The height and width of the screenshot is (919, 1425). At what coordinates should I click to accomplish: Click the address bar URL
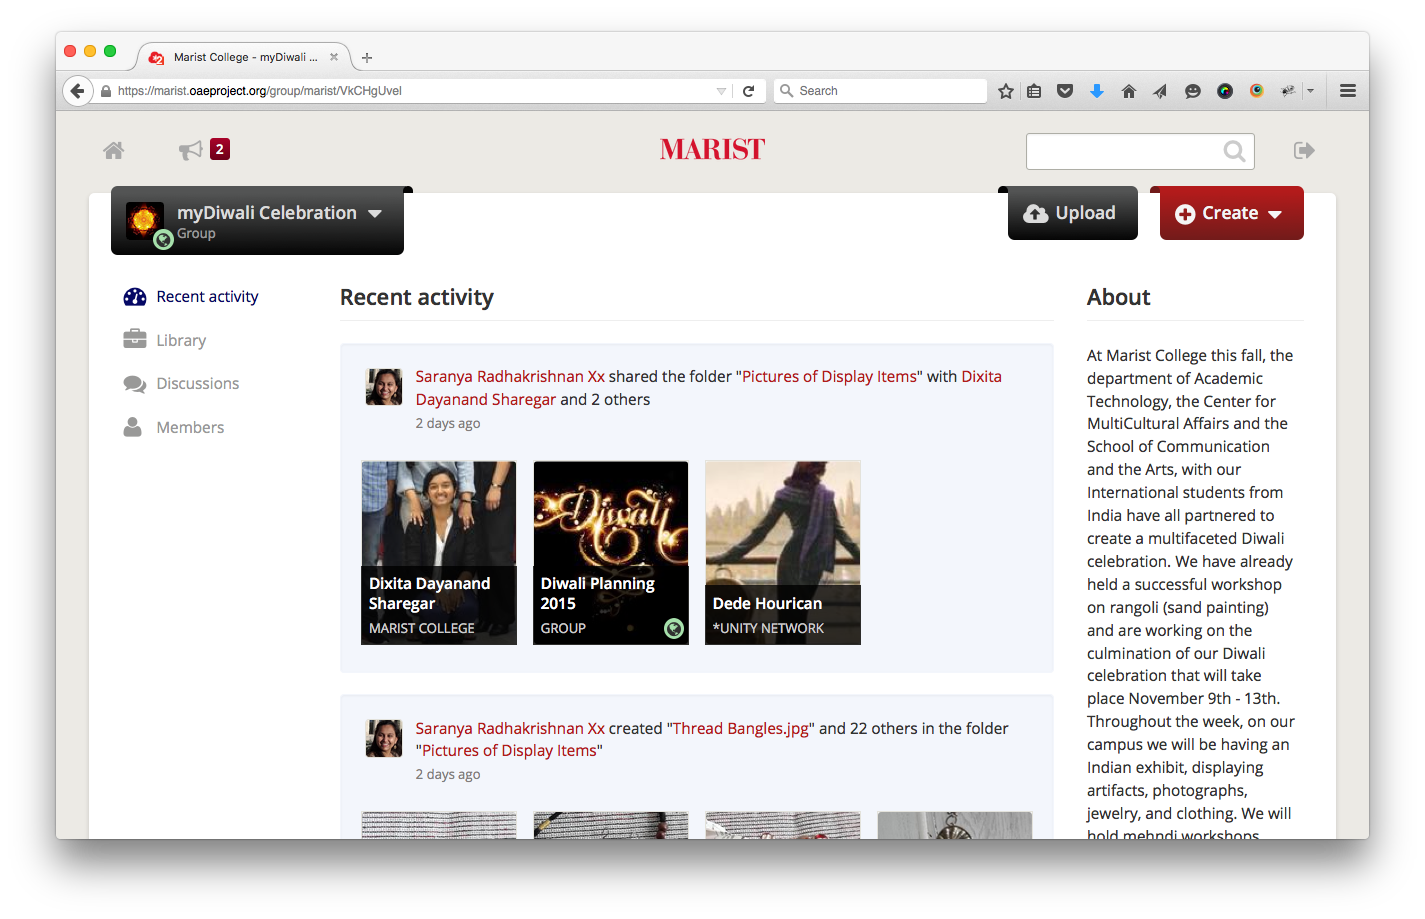tap(260, 91)
